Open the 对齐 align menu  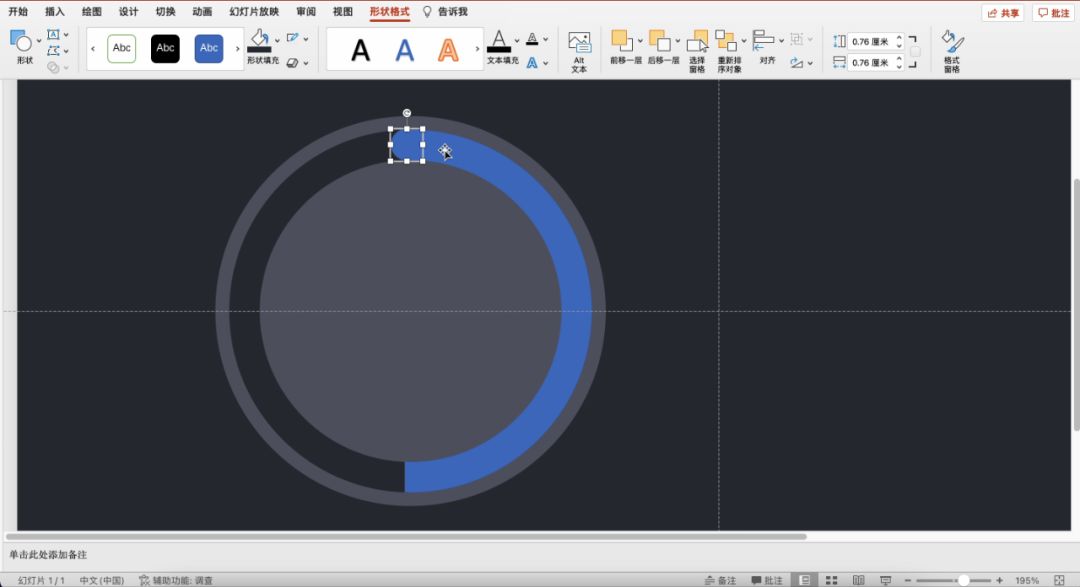pyautogui.click(x=767, y=47)
